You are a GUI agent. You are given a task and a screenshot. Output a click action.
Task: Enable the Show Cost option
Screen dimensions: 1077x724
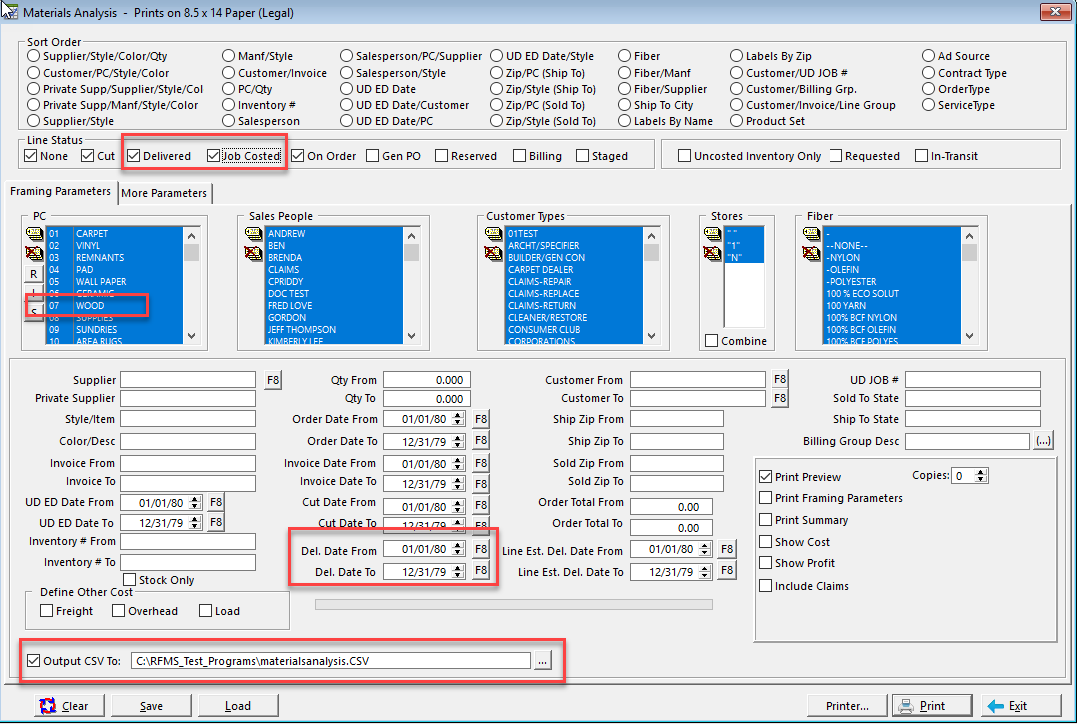pos(795,542)
